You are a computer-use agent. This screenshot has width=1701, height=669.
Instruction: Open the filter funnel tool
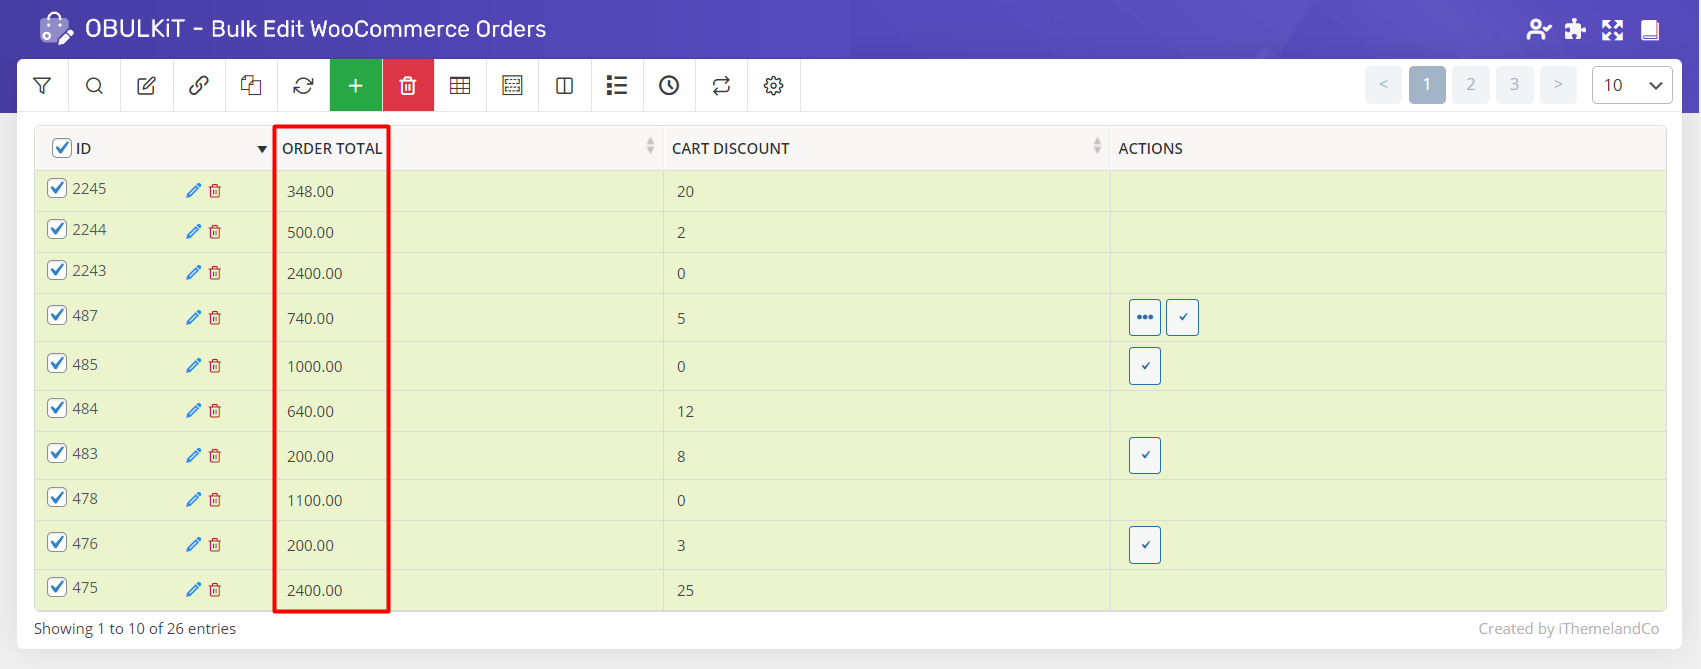tap(42, 86)
